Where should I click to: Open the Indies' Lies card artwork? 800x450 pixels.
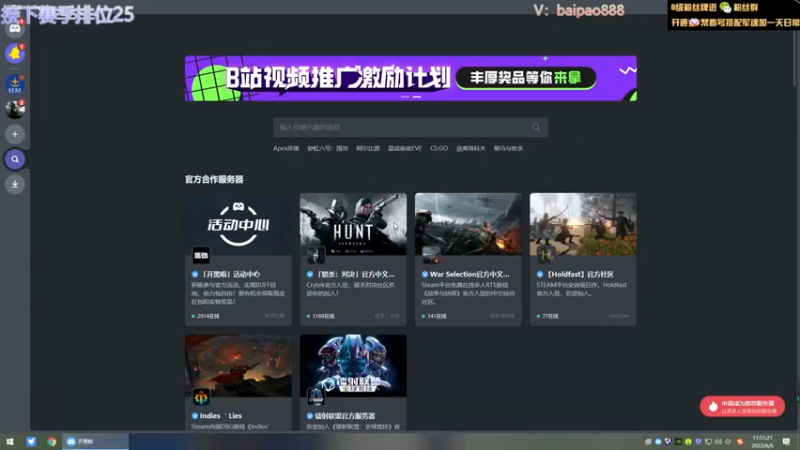(x=238, y=366)
